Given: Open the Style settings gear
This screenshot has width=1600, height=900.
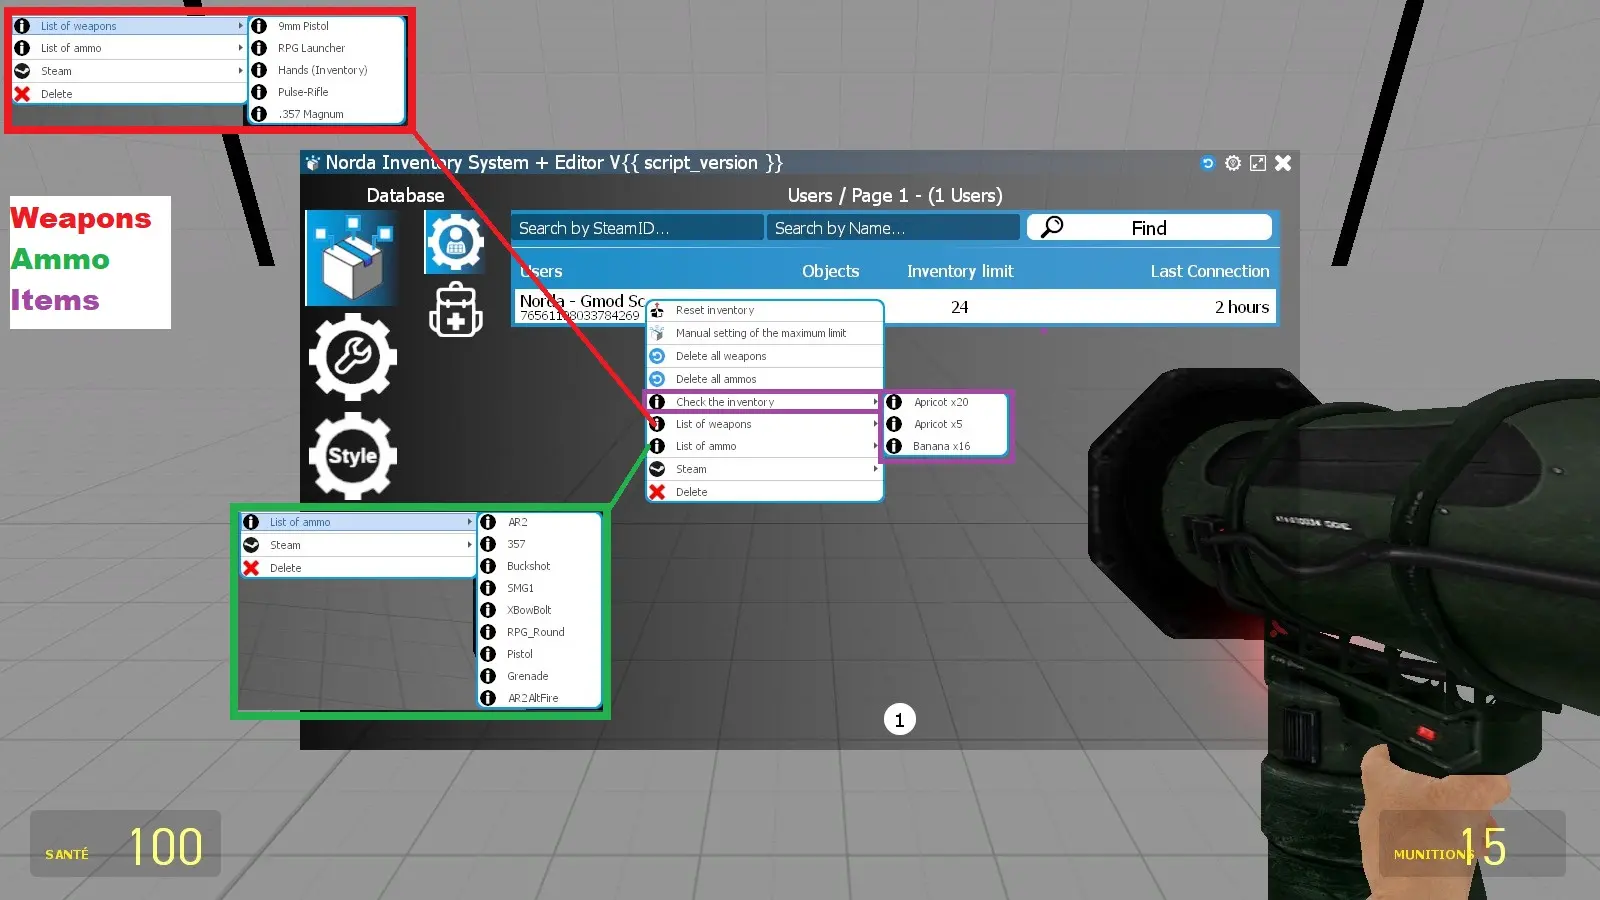Looking at the screenshot, I should coord(352,457).
